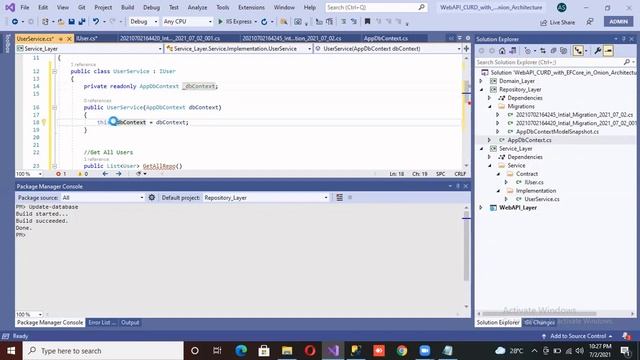Select IUser.cs in Solution Explorer
The image size is (640, 360).
533,182
